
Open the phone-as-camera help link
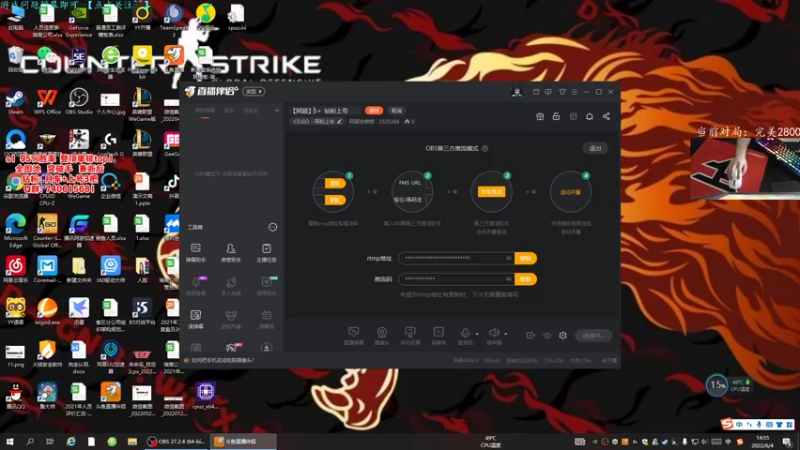(x=222, y=360)
